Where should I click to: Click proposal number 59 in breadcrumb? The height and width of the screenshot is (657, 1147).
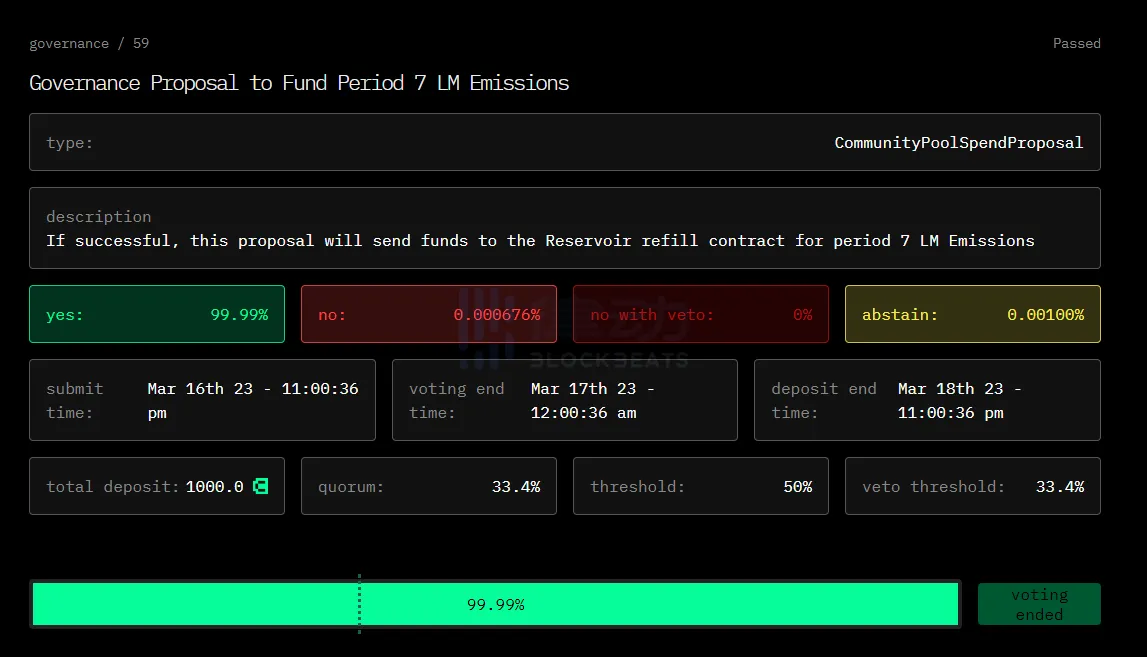[141, 44]
